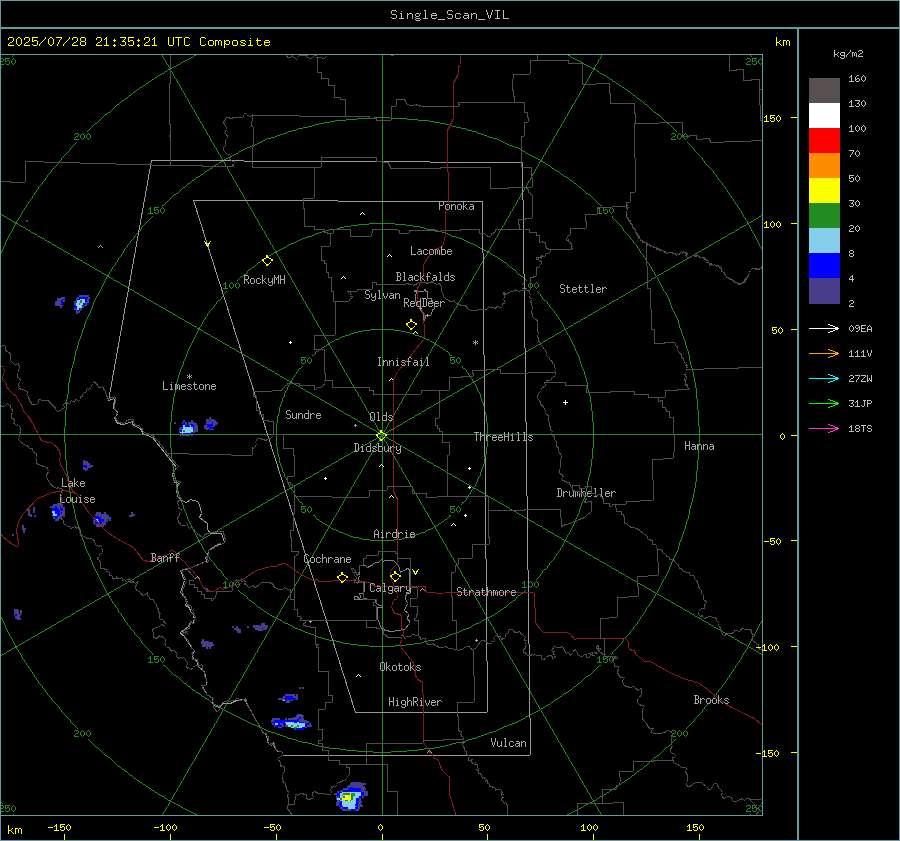Image resolution: width=900 pixels, height=841 pixels.
Task: Click the yellow diamond marker above Calgary
Action: pyautogui.click(x=395, y=576)
